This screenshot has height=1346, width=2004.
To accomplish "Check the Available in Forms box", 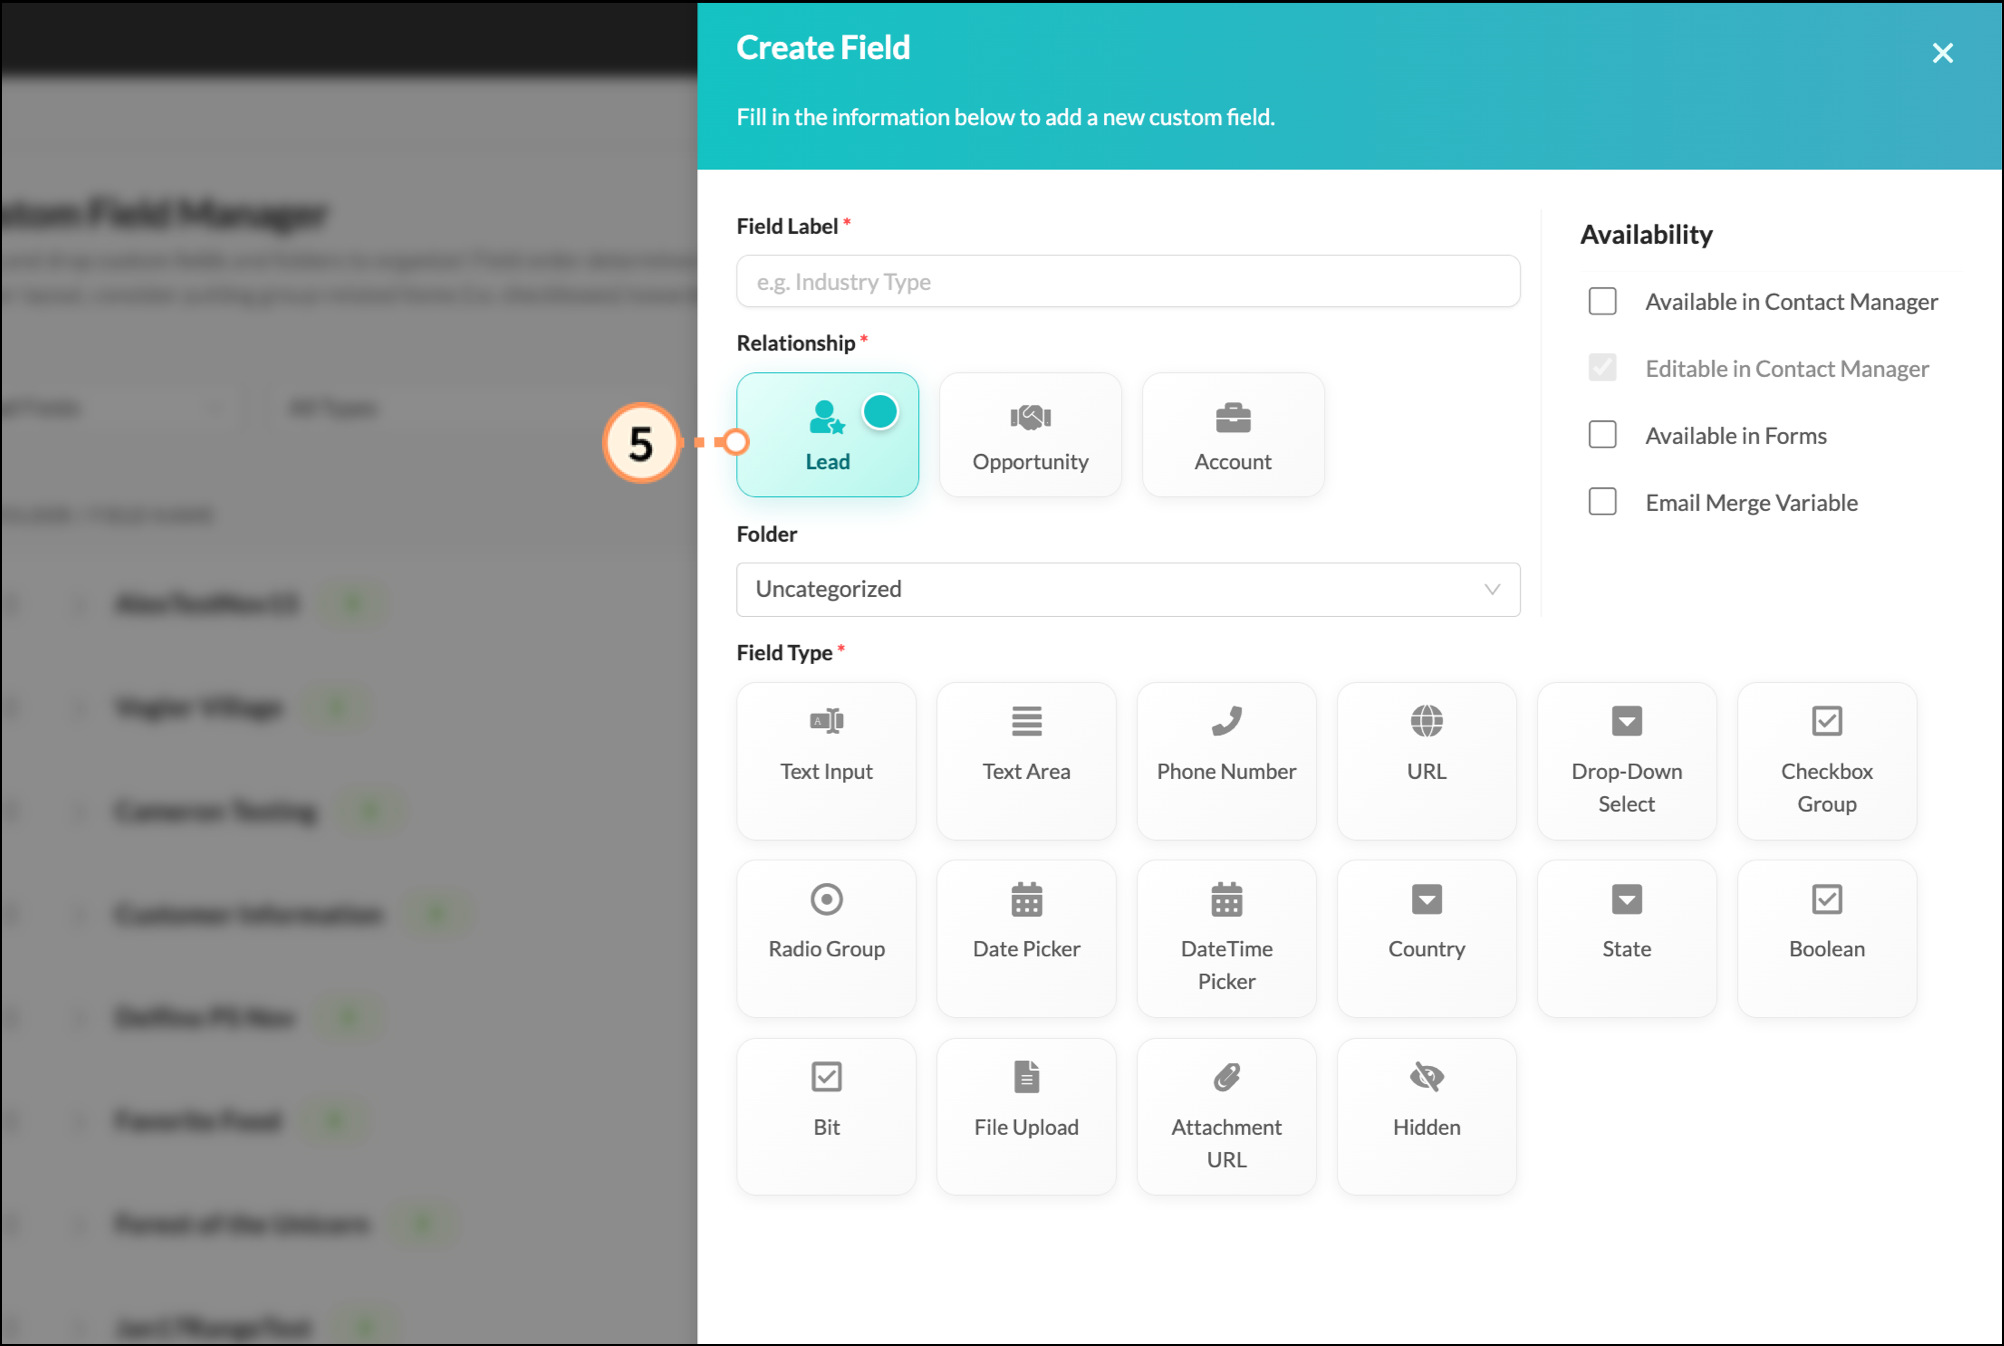I will (x=1602, y=435).
